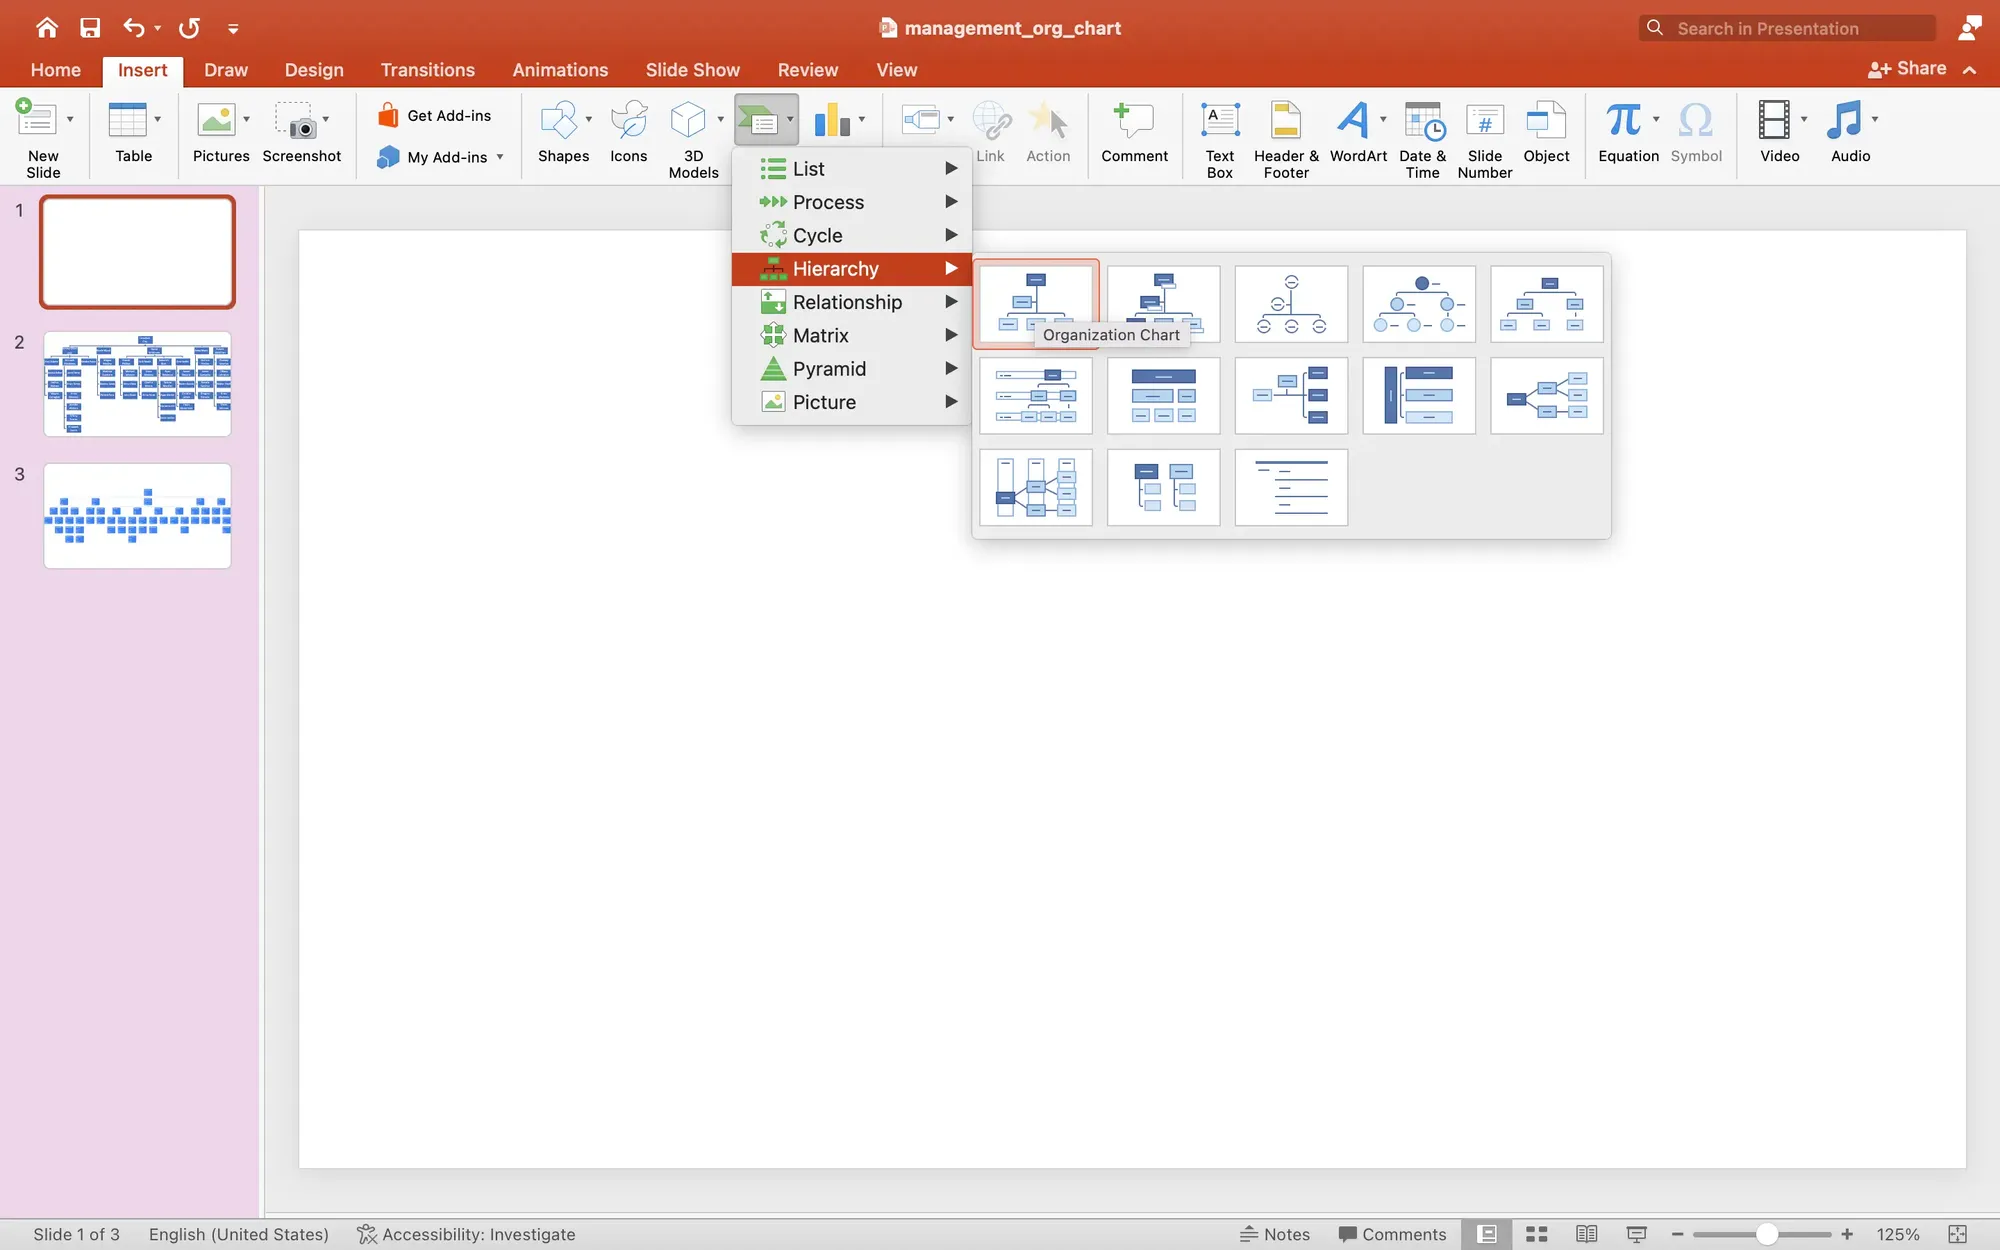Viewport: 2000px width, 1250px height.
Task: Expand the List SmartArt submenu
Action: pyautogui.click(x=851, y=168)
